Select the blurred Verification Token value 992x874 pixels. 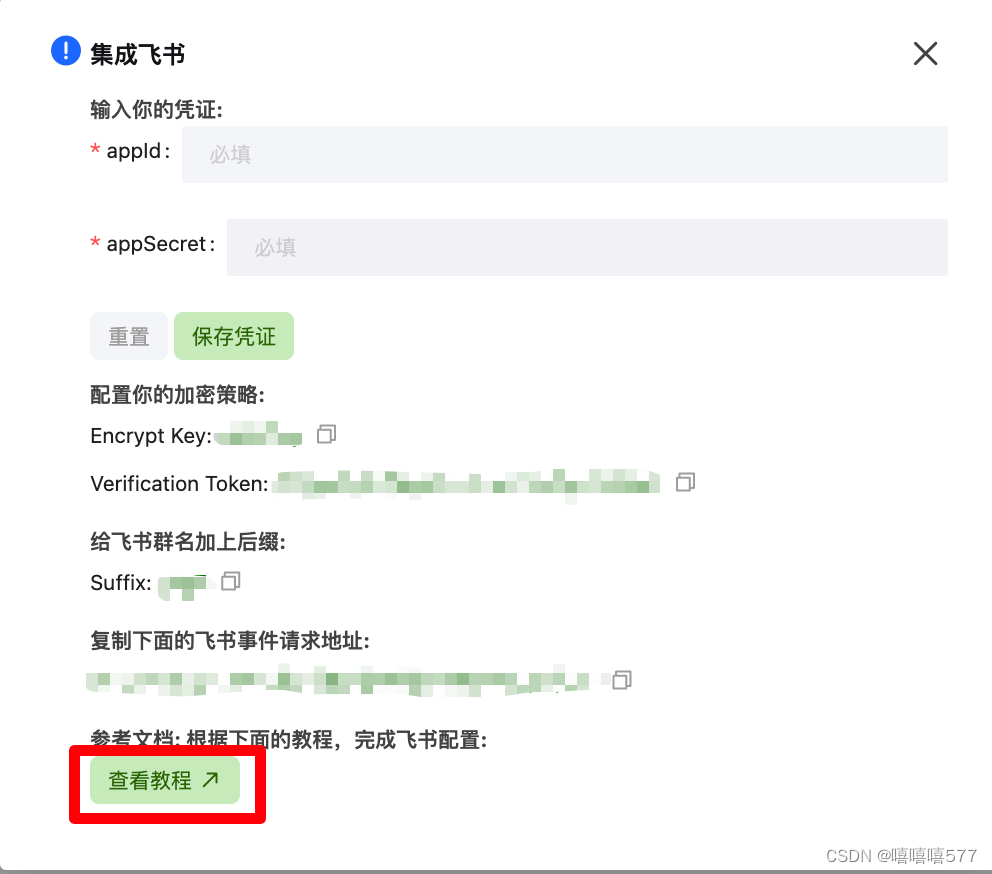tap(466, 485)
